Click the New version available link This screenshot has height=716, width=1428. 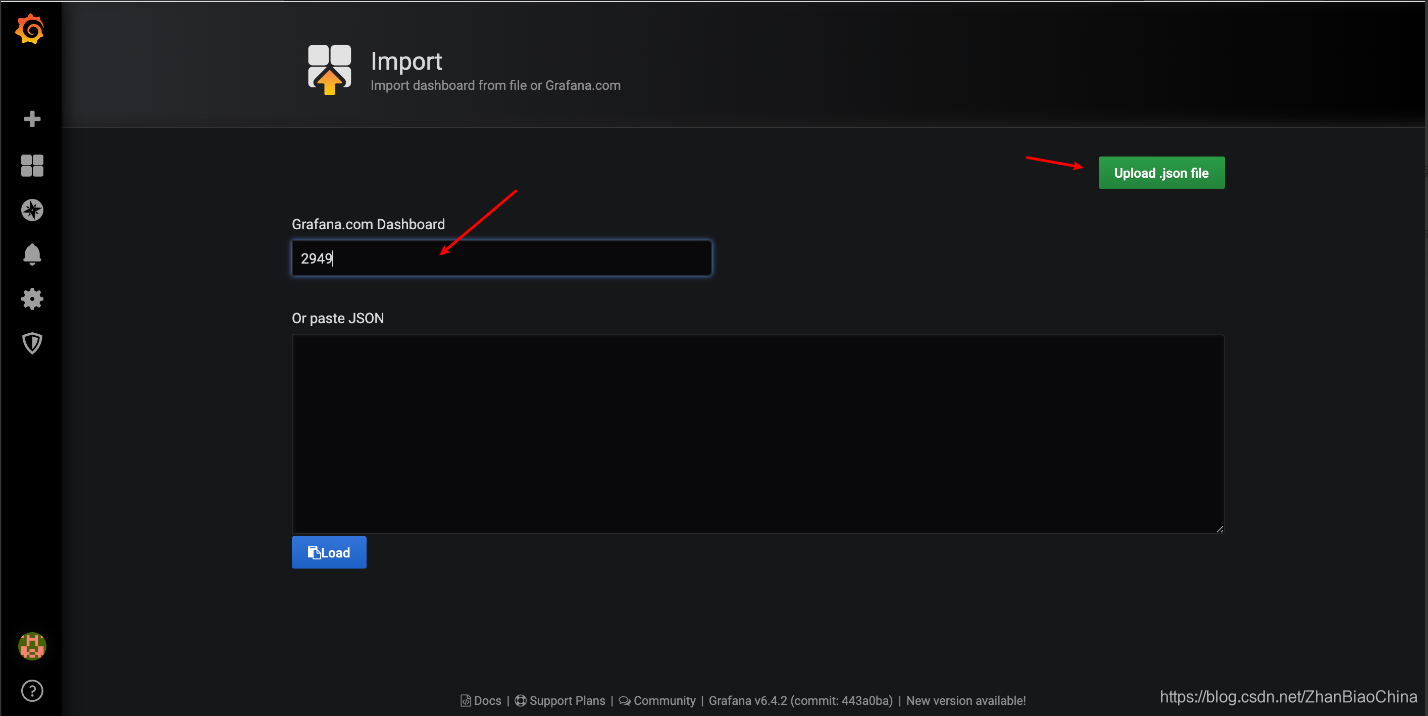coord(966,701)
